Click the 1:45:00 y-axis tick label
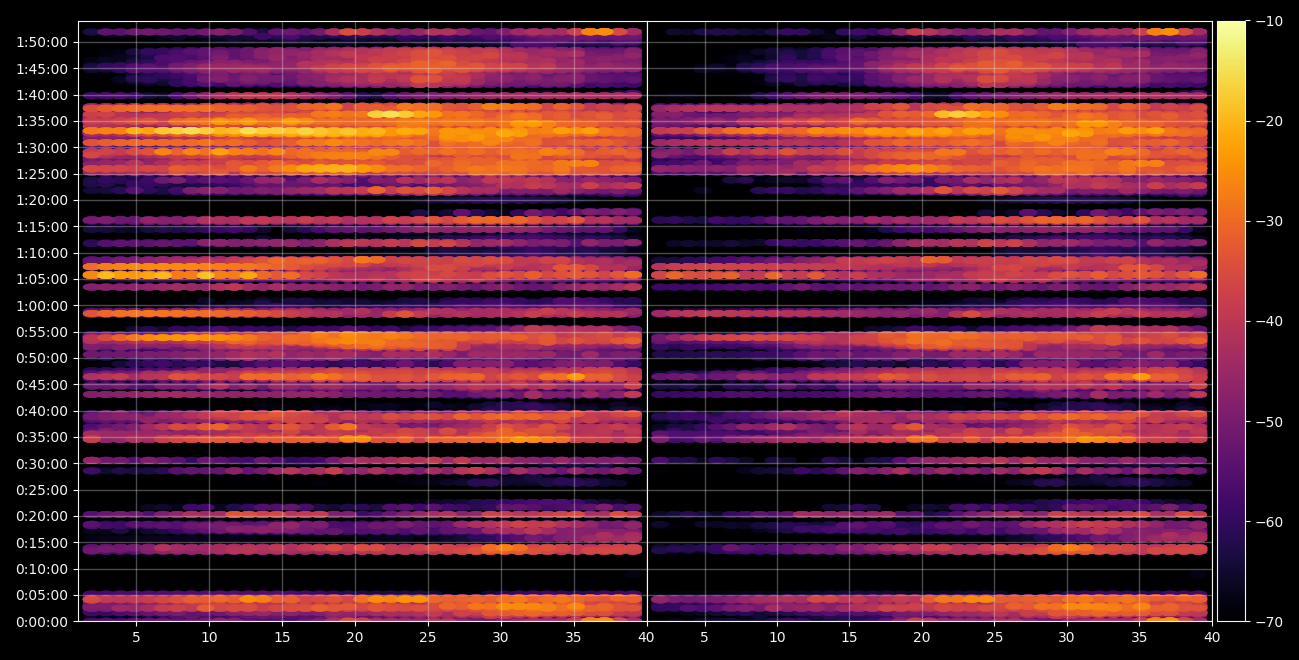 pos(42,69)
